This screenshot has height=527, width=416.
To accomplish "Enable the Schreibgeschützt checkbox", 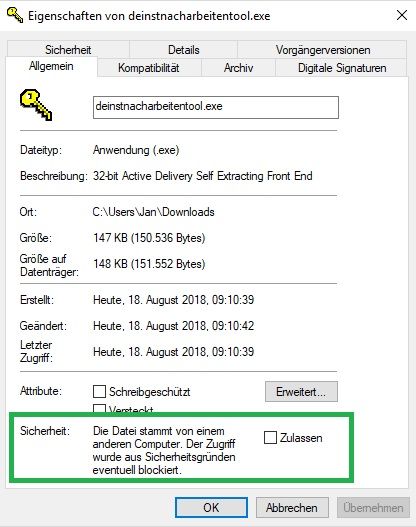I will coord(99,392).
